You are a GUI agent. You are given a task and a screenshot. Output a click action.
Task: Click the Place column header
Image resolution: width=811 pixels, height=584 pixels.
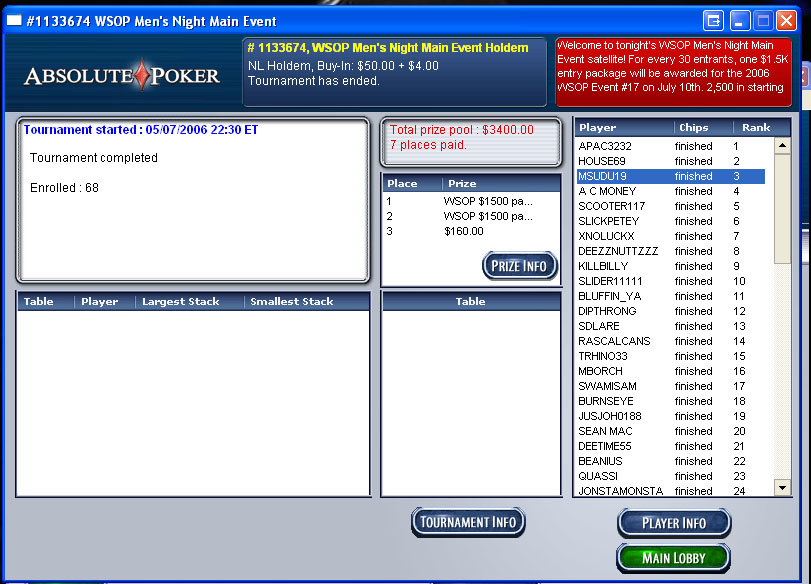(412, 184)
